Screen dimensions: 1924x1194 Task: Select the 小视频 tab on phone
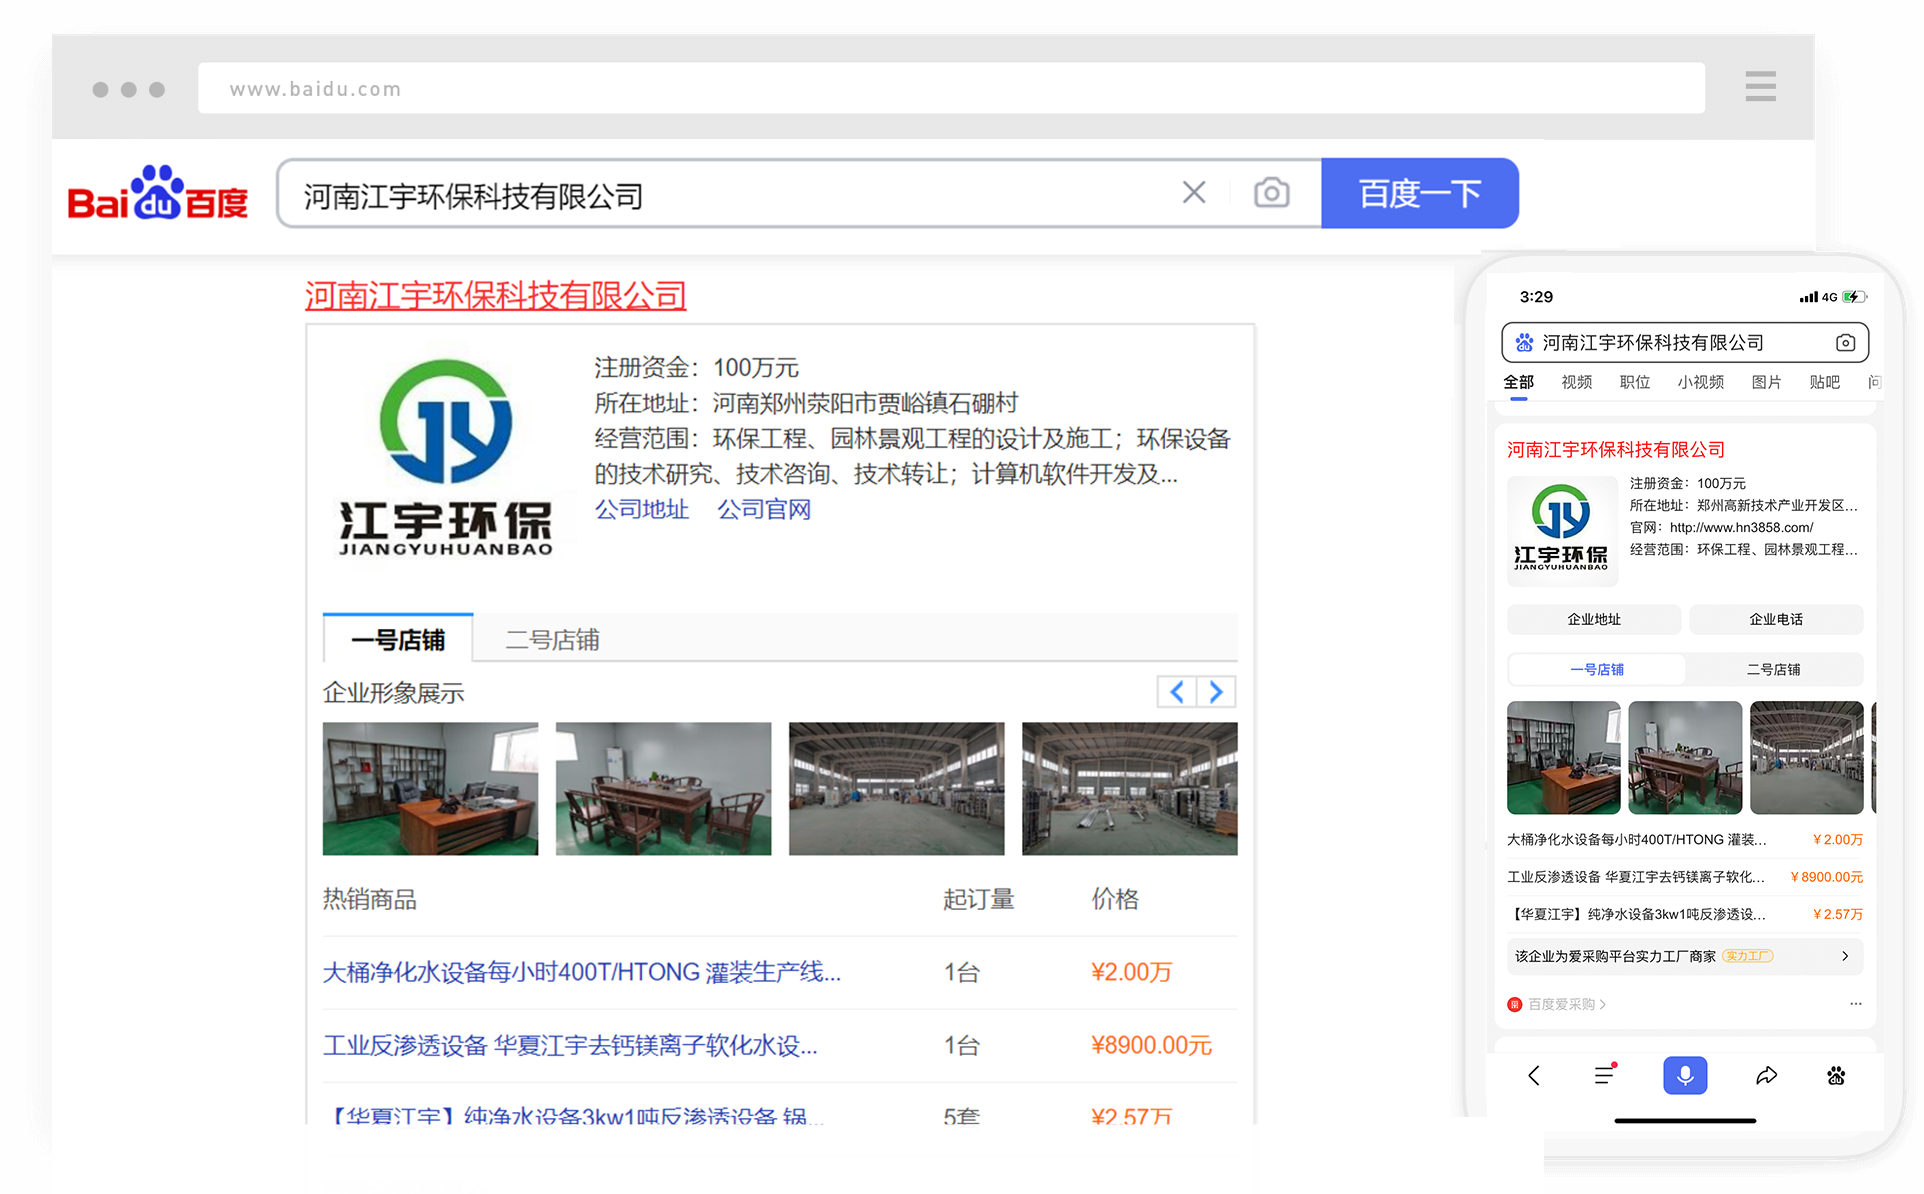(1700, 383)
